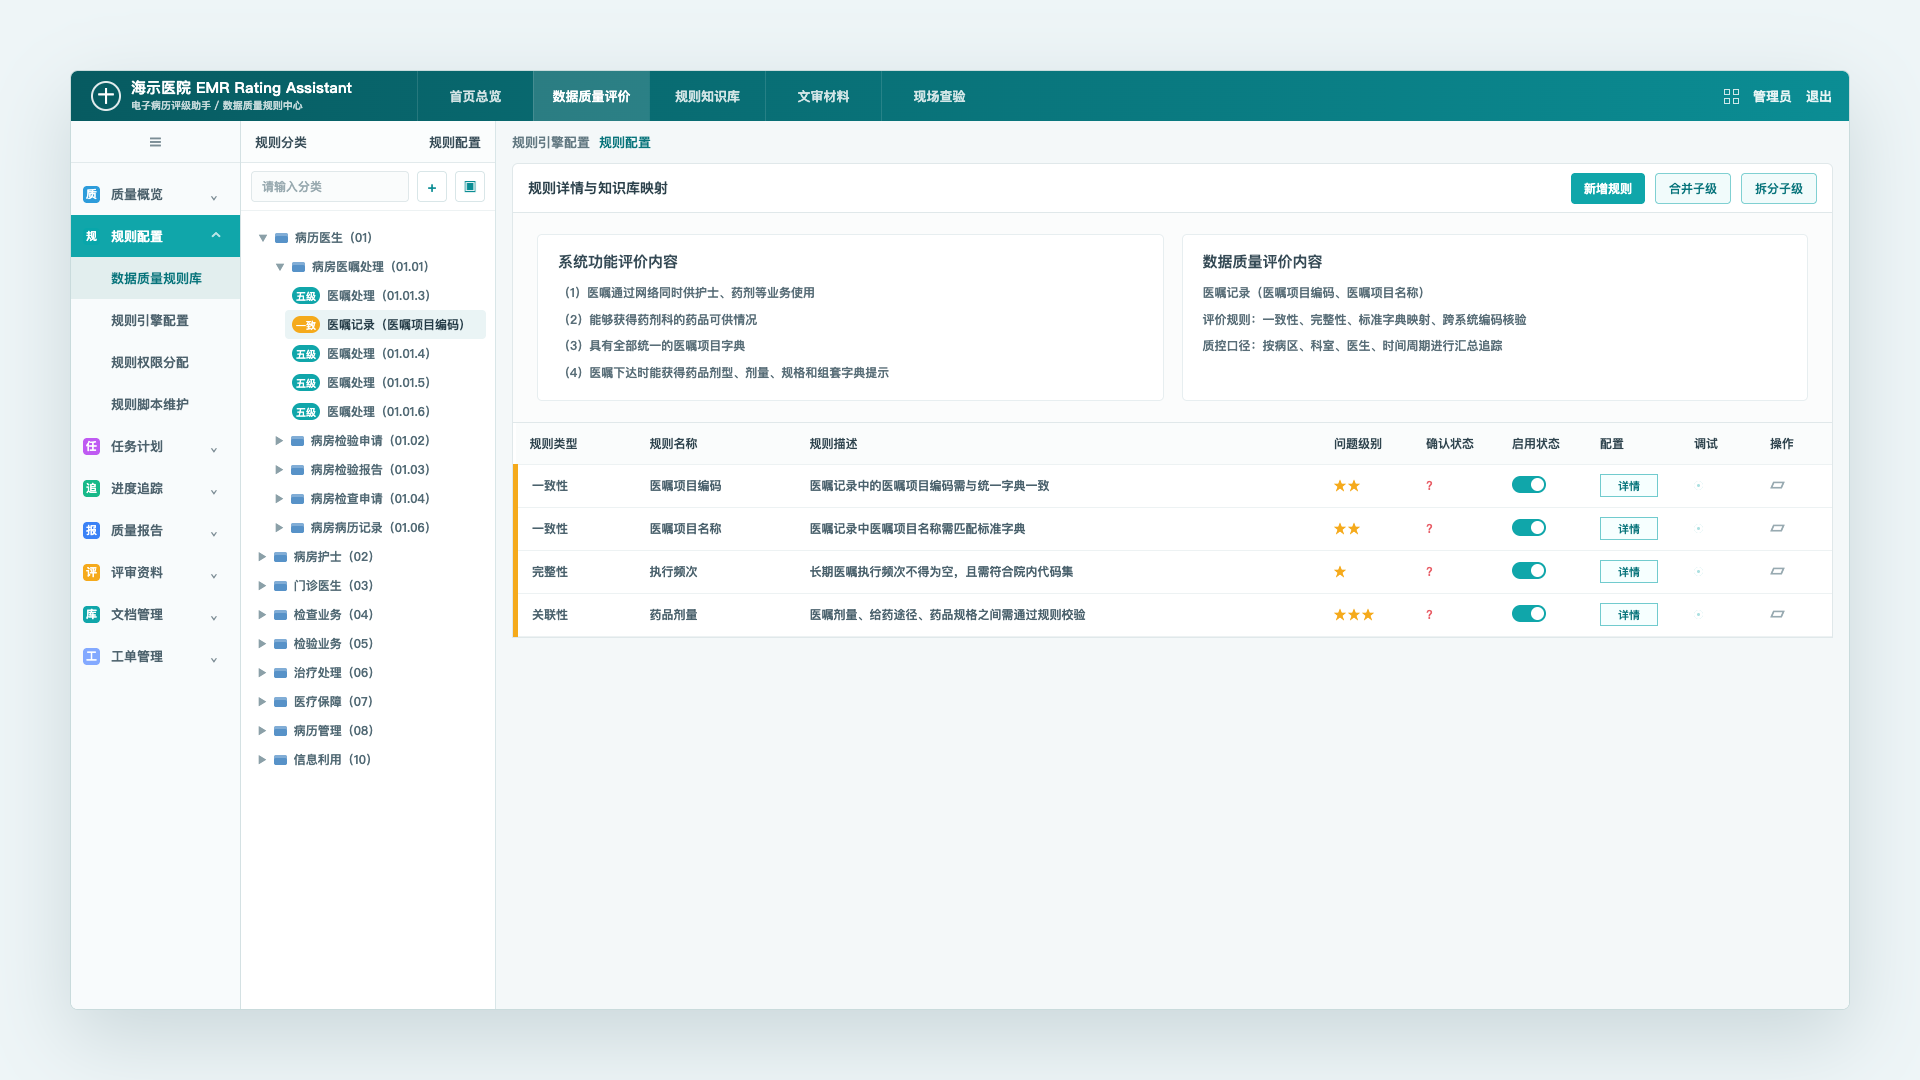Screen dimensions: 1920x1080
Task: Collapse the 规则配置 sidebar menu chevron
Action: (x=216, y=236)
